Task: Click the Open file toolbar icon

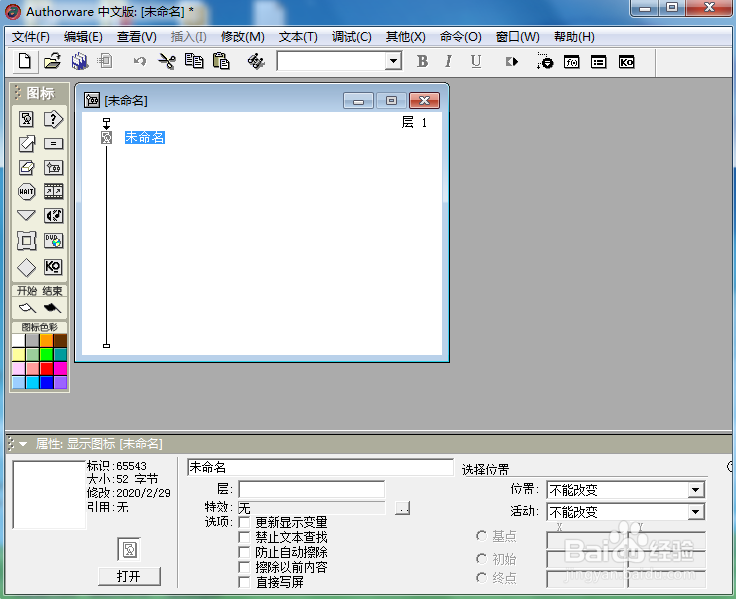Action: (53, 61)
